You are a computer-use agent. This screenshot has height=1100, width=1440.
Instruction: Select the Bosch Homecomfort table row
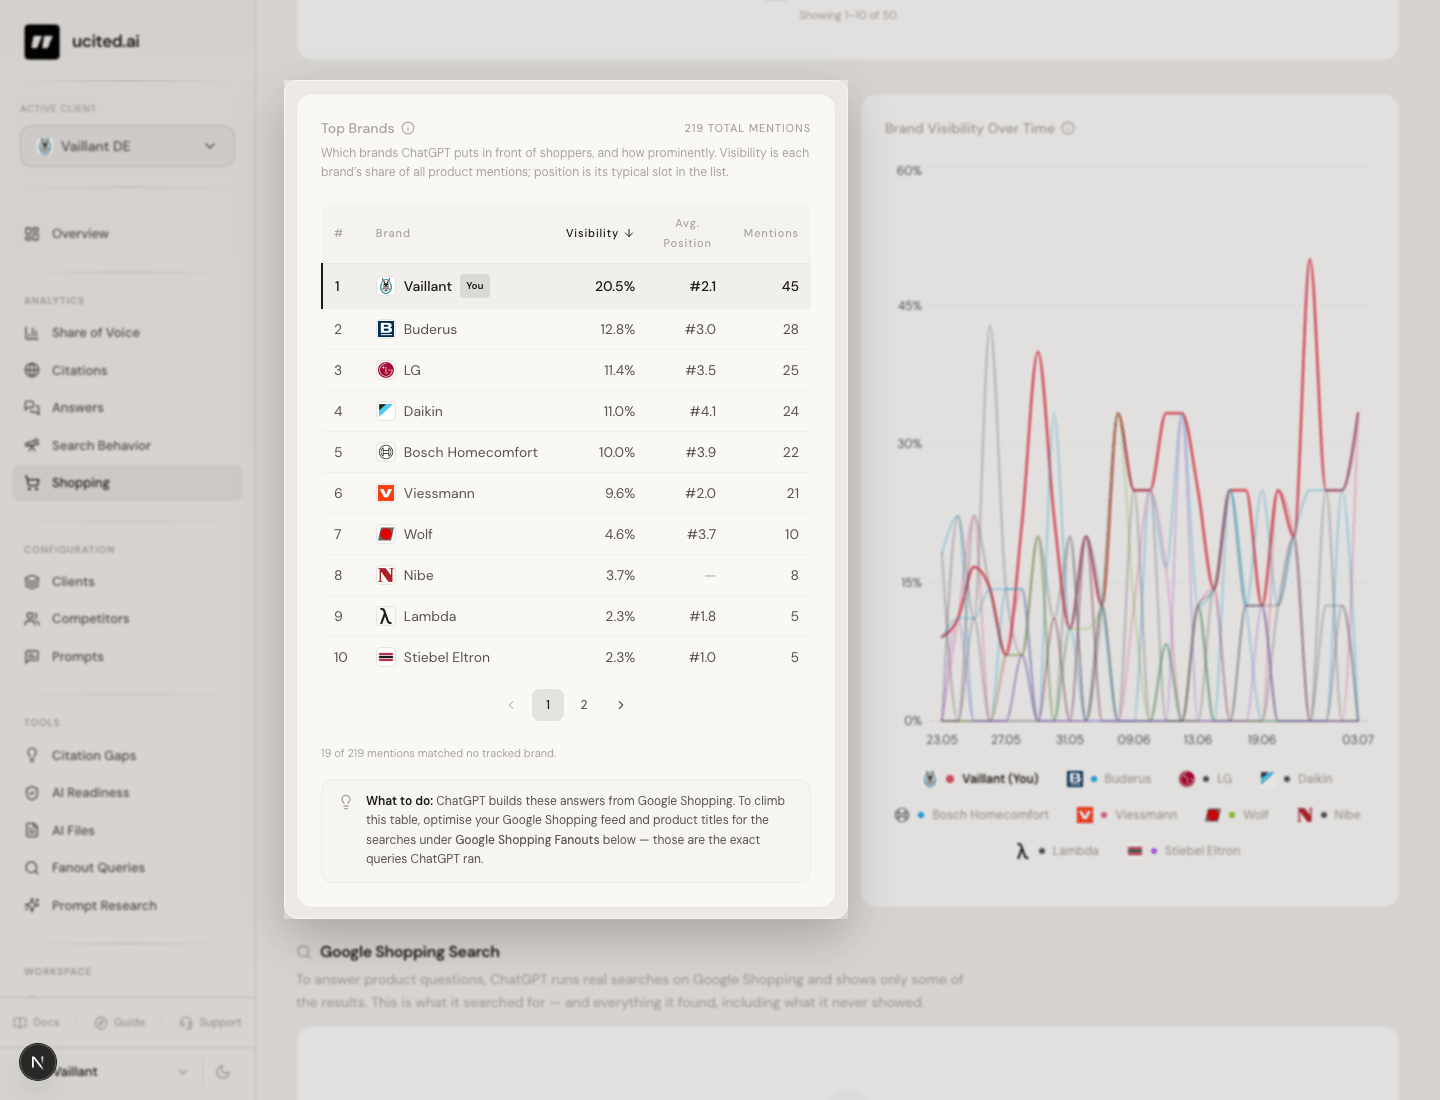coord(566,452)
